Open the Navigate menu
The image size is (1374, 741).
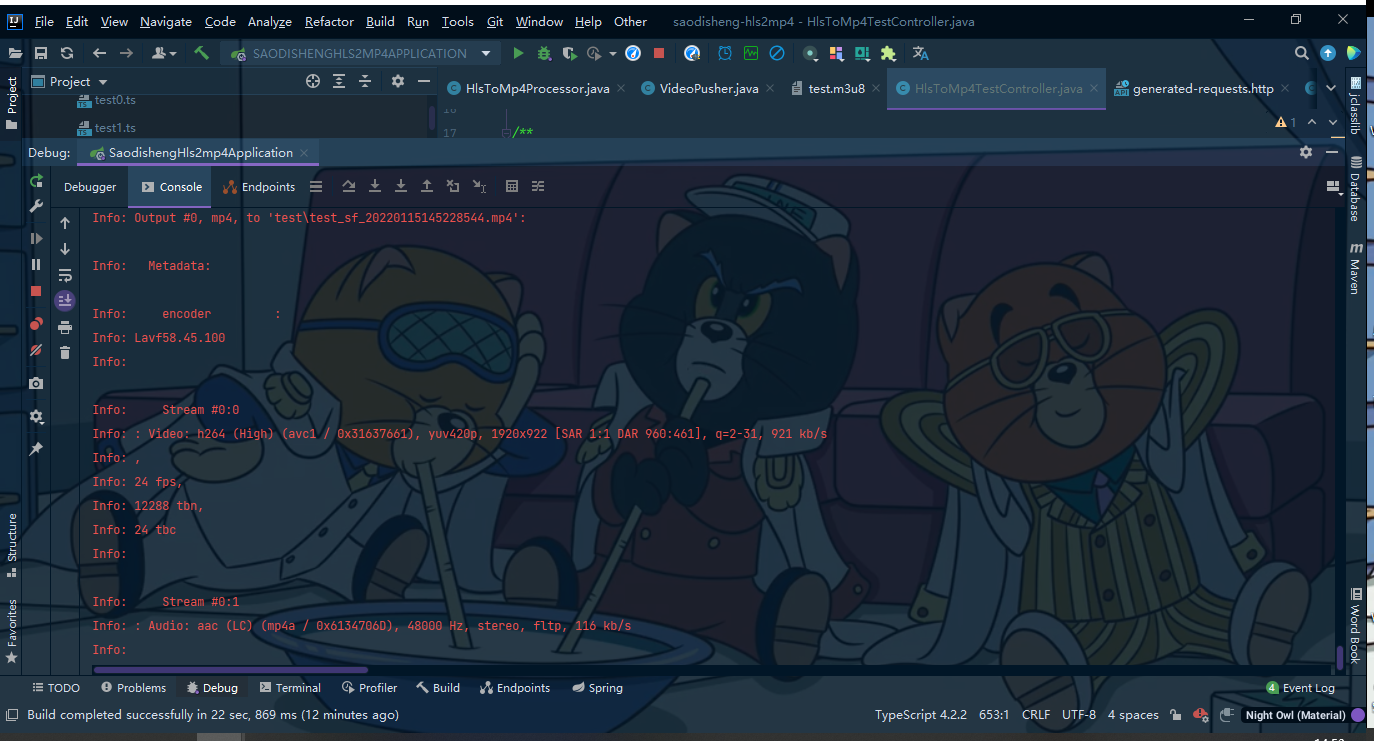166,21
